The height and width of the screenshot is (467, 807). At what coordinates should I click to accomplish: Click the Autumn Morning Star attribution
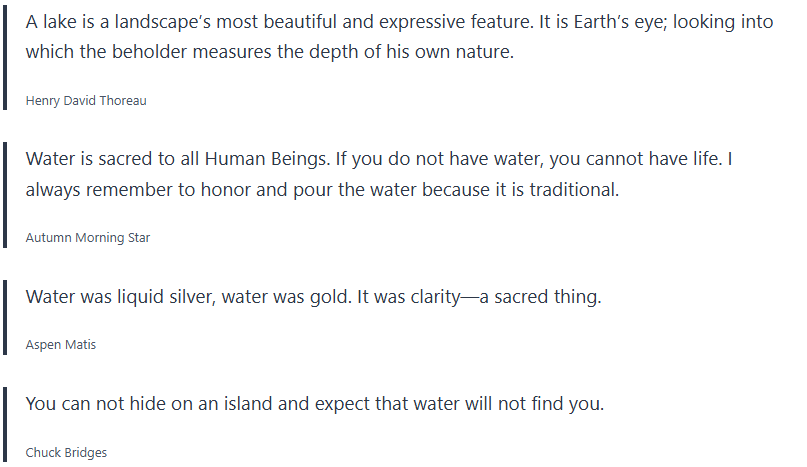[x=88, y=238]
